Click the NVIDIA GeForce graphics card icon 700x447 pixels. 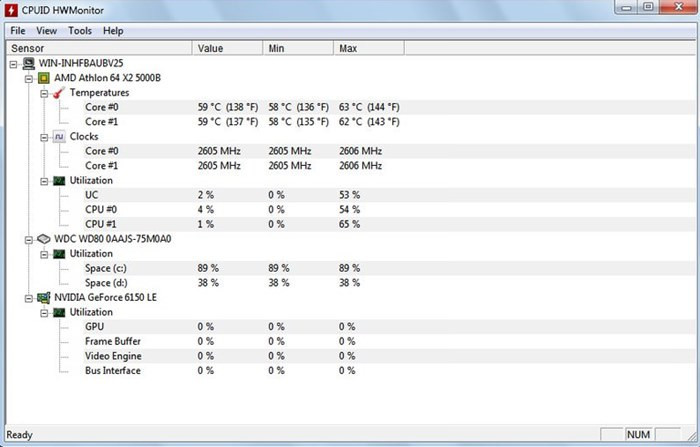tap(44, 298)
